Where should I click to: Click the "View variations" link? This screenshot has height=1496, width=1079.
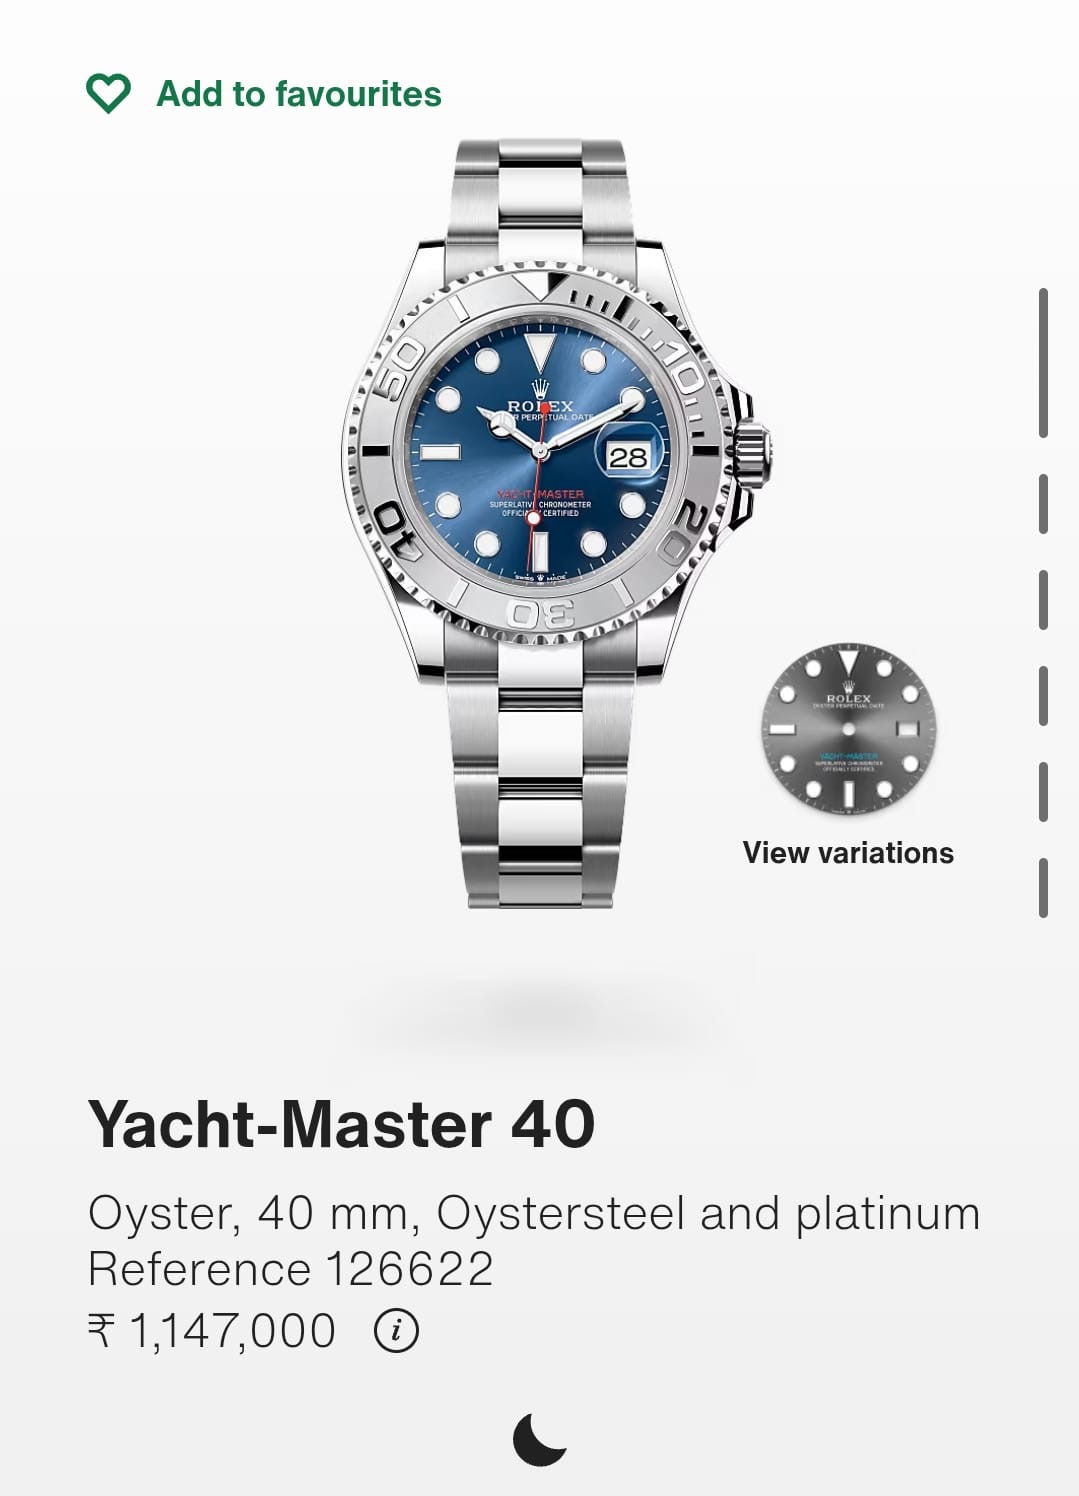[x=848, y=853]
